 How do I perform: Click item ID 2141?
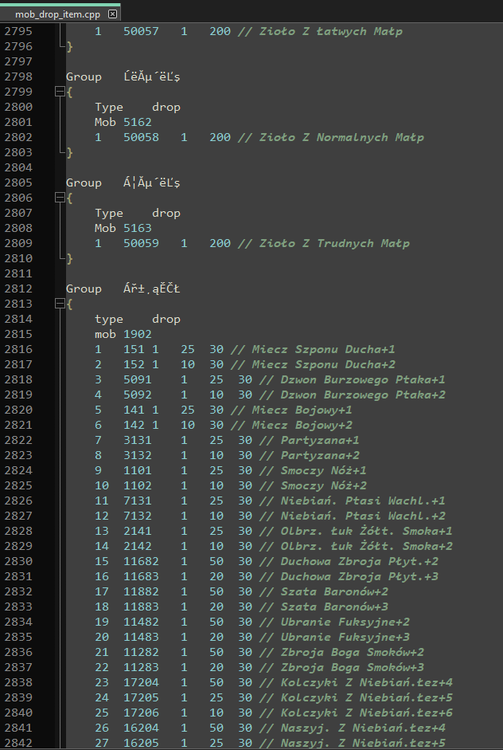pos(137,531)
